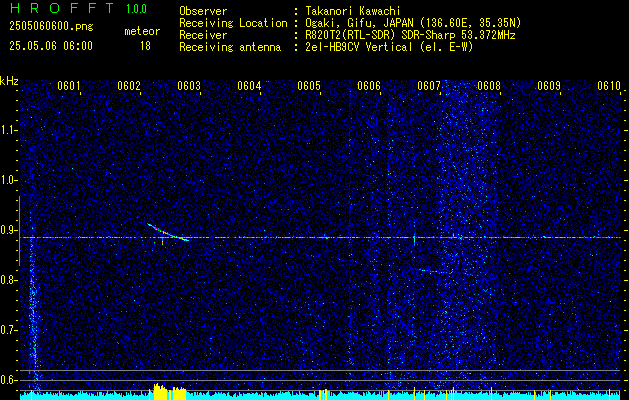Click the Receiver field label
This screenshot has width=629, height=400.
[x=203, y=35]
